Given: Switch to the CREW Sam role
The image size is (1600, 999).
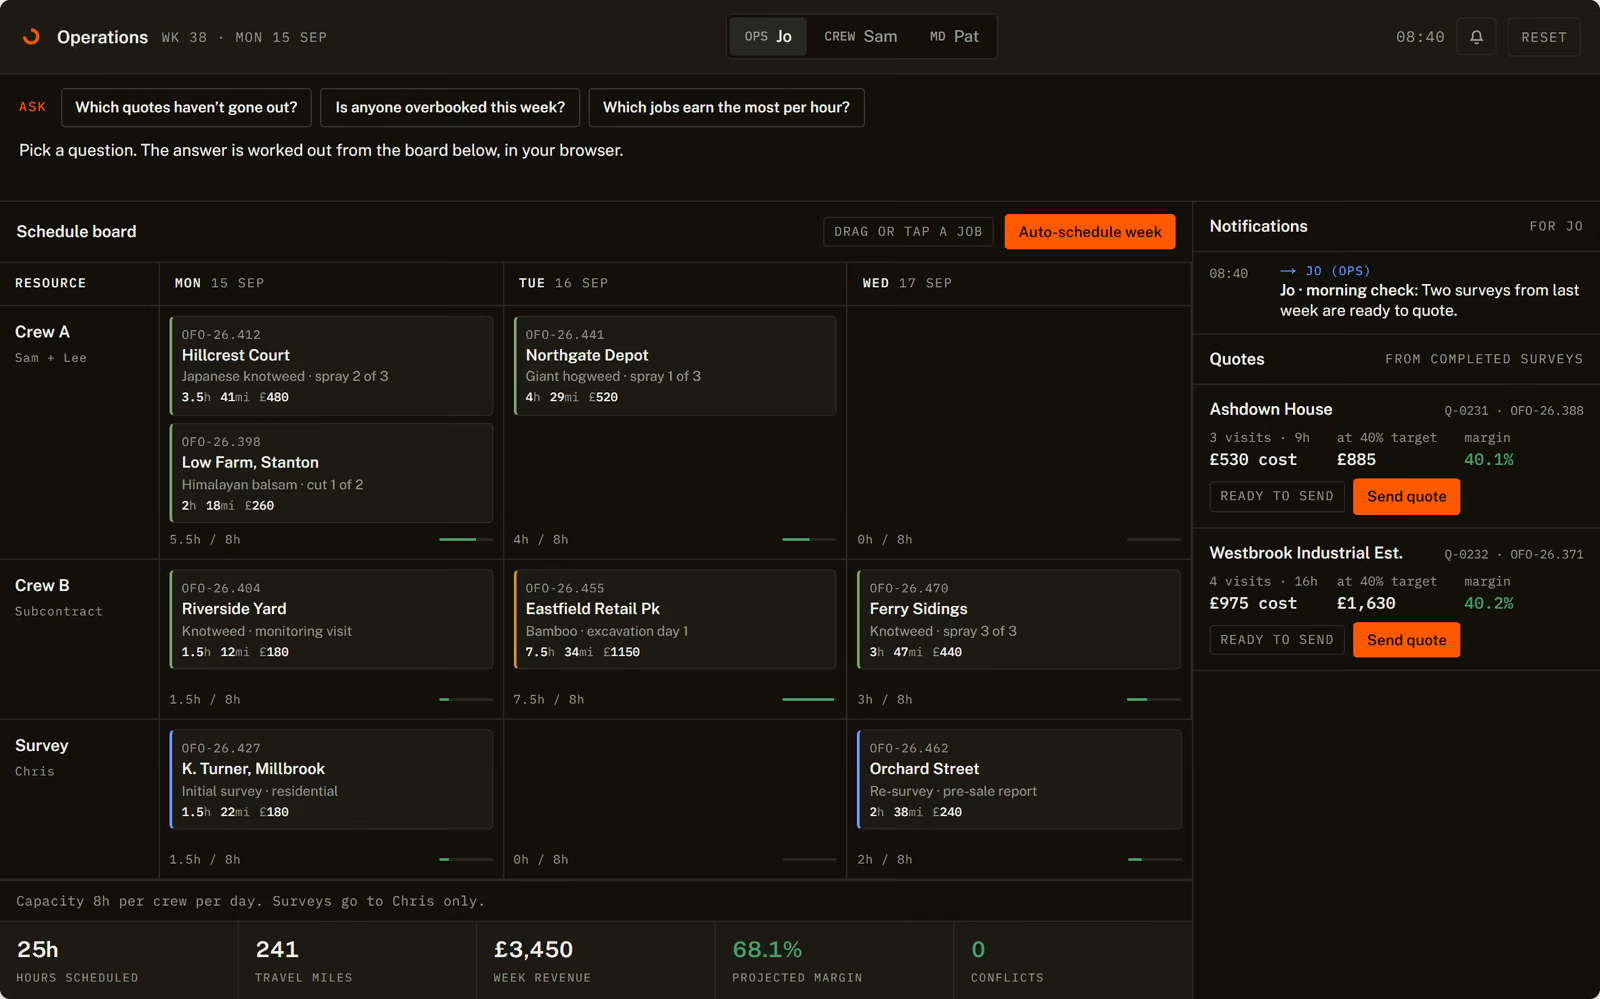Looking at the screenshot, I should (x=860, y=37).
